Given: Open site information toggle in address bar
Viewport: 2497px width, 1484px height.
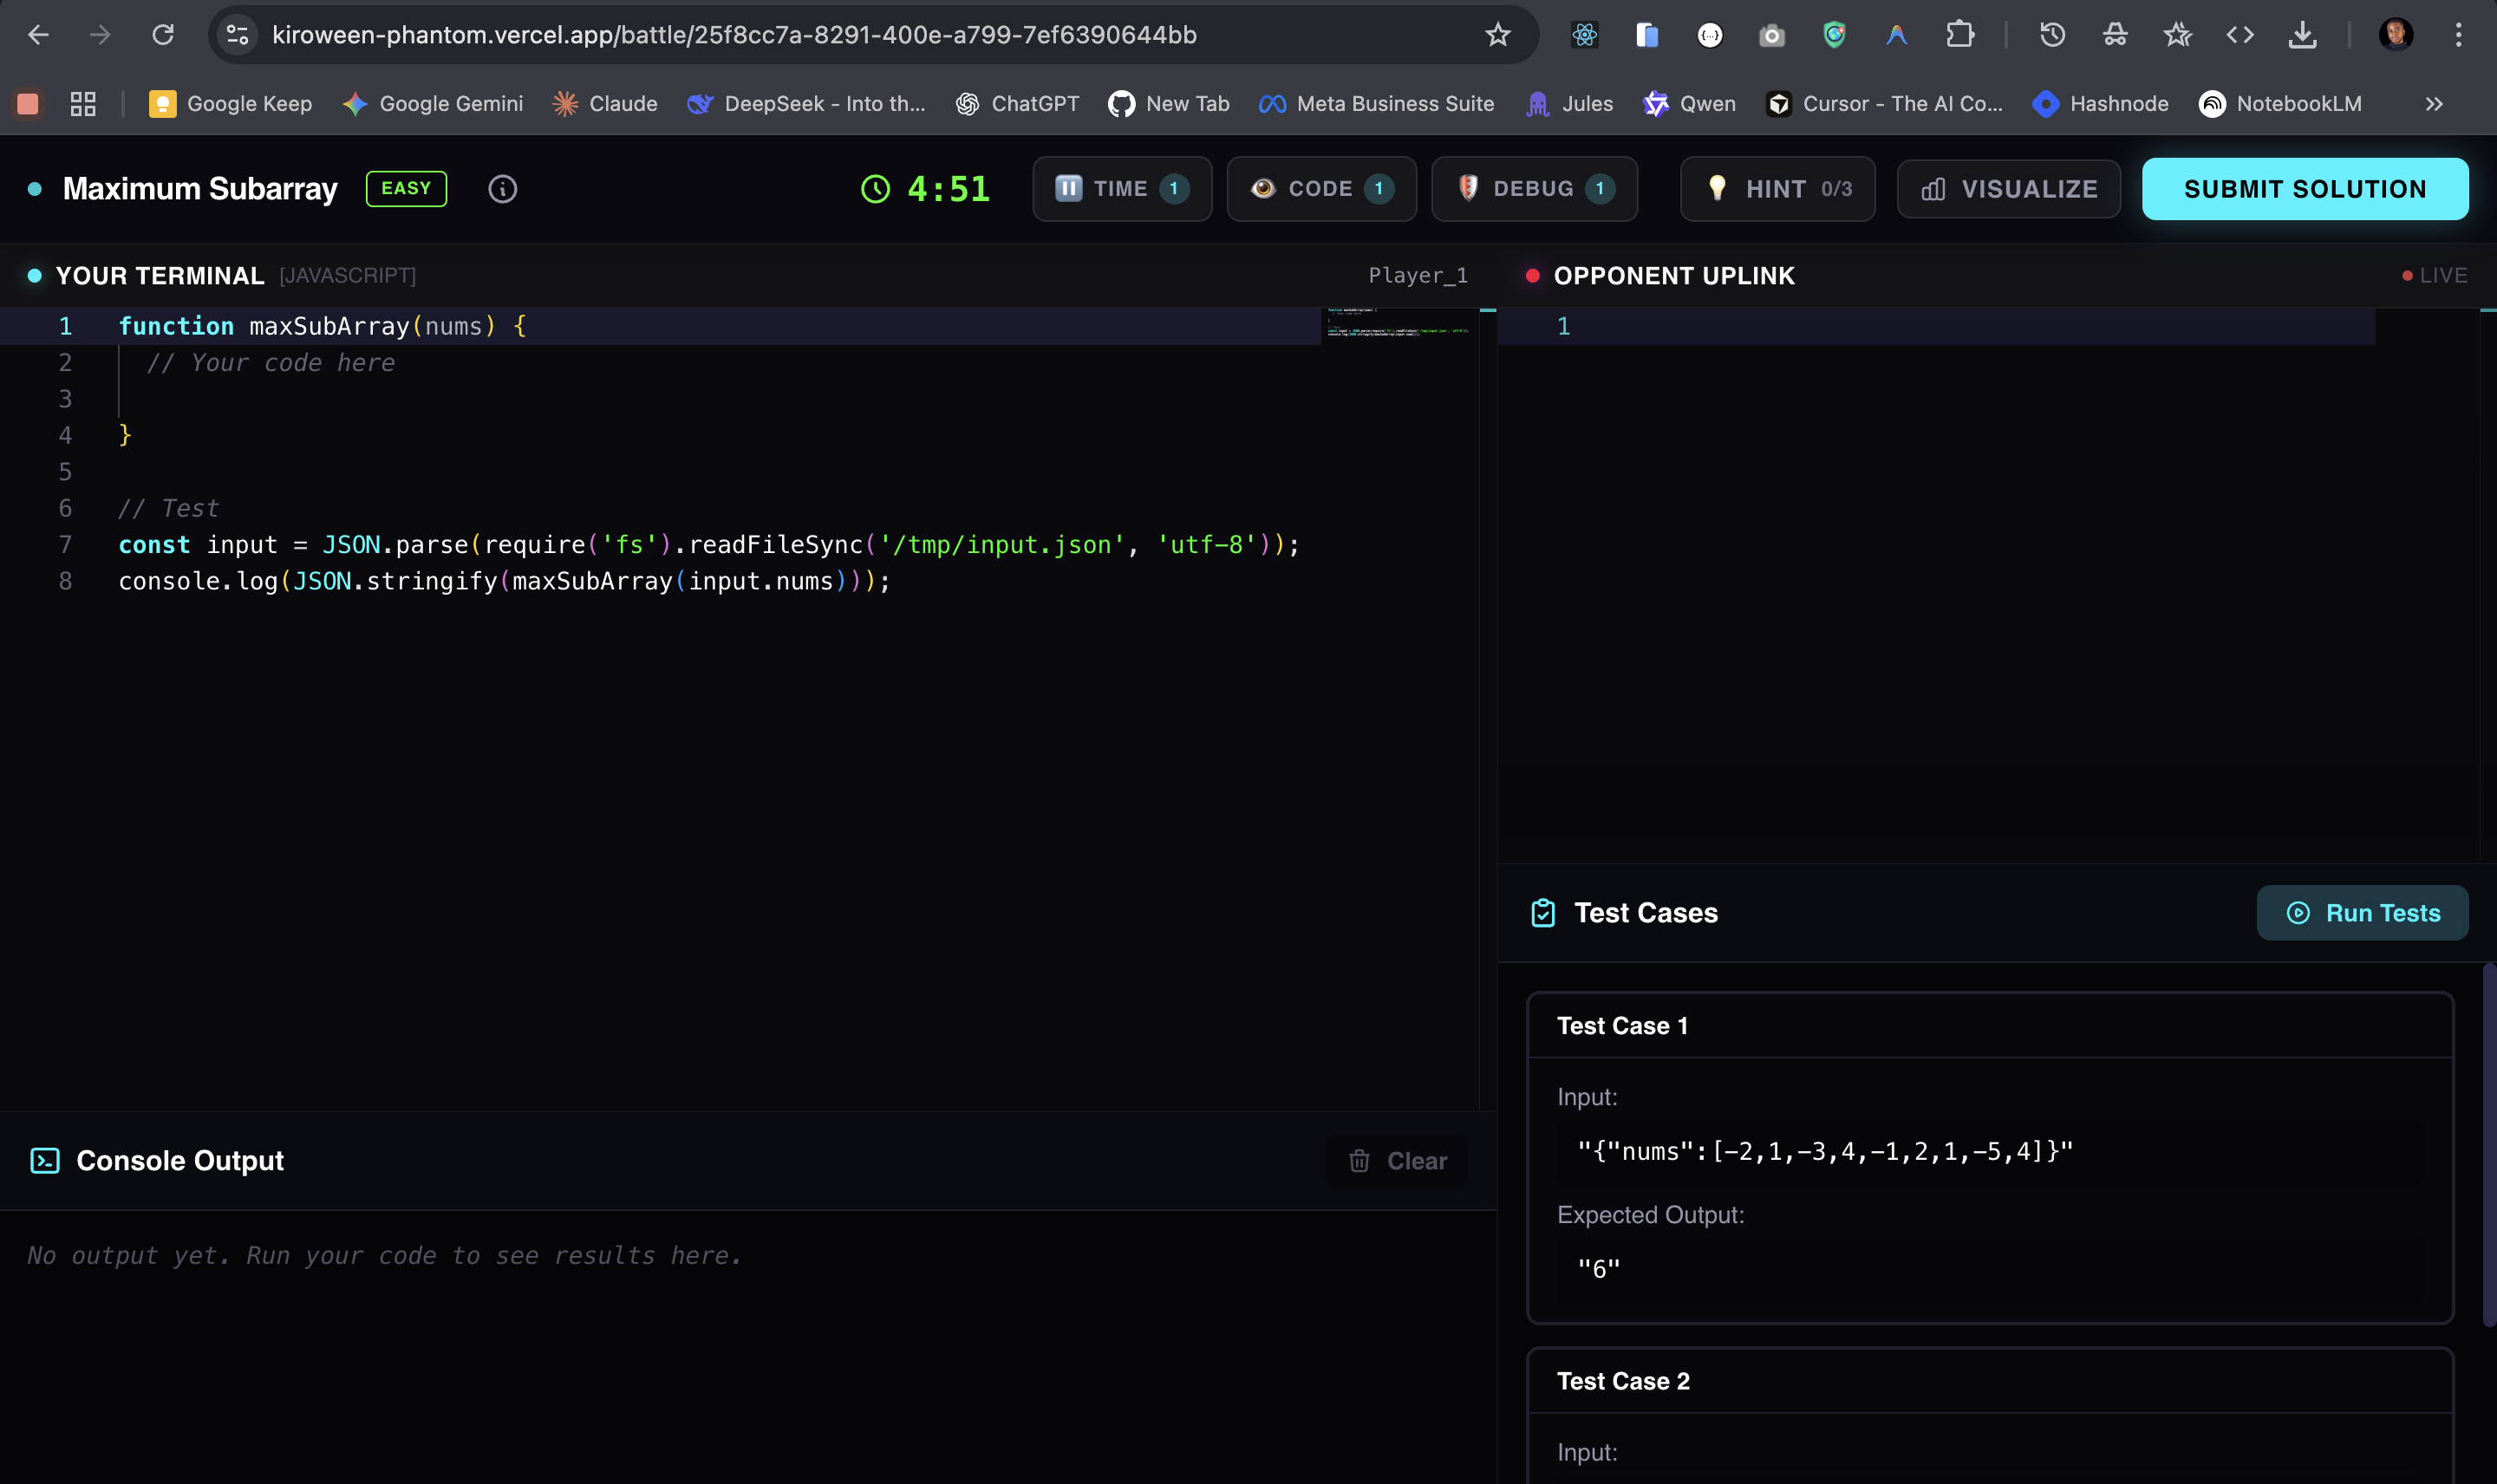Looking at the screenshot, I should pyautogui.click(x=237, y=35).
